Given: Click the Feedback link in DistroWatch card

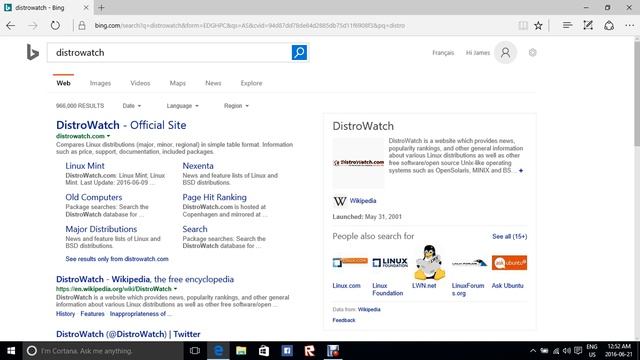Looking at the screenshot, I should [x=344, y=320].
